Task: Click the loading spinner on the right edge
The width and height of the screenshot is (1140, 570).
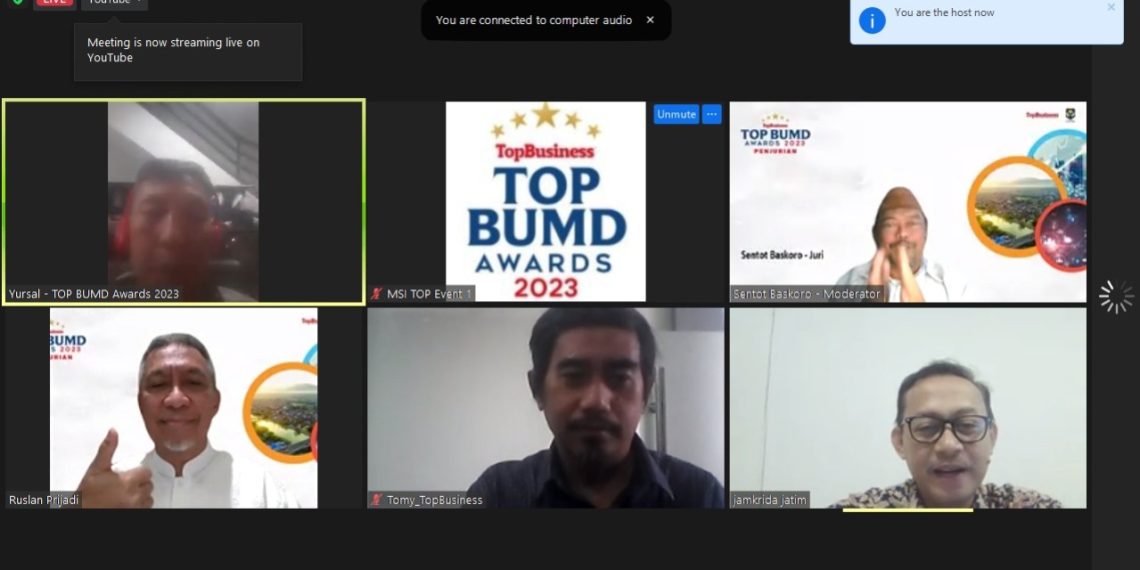Action: (1116, 297)
